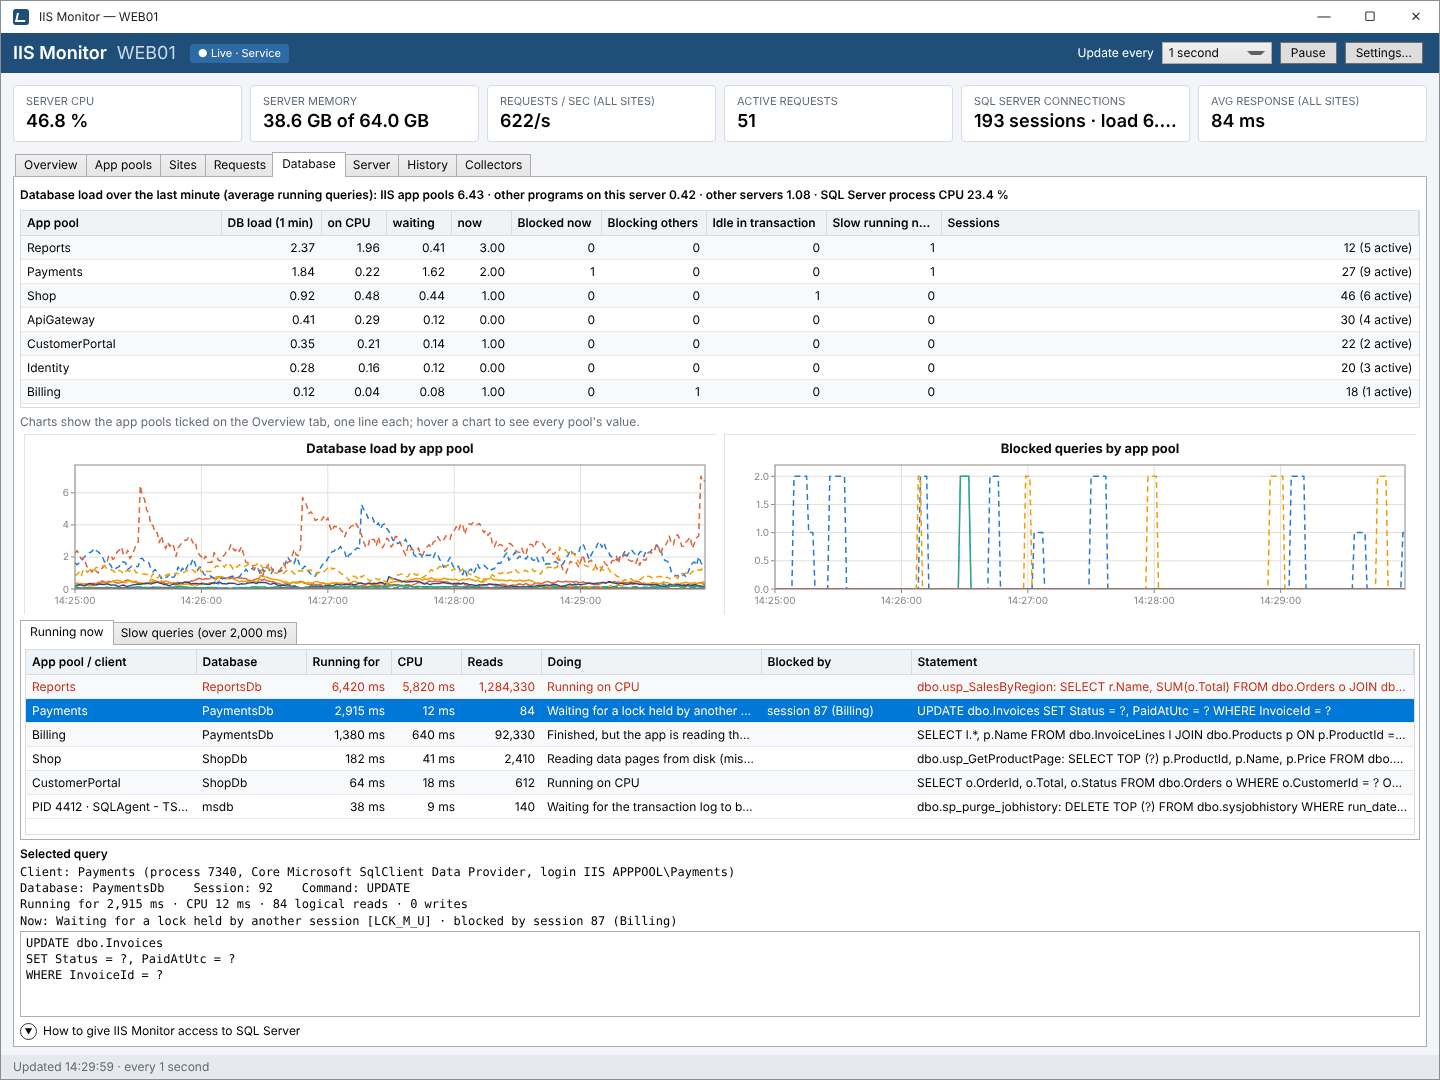Select the Requests tab
Image resolution: width=1440 pixels, height=1080 pixels.
pyautogui.click(x=240, y=165)
